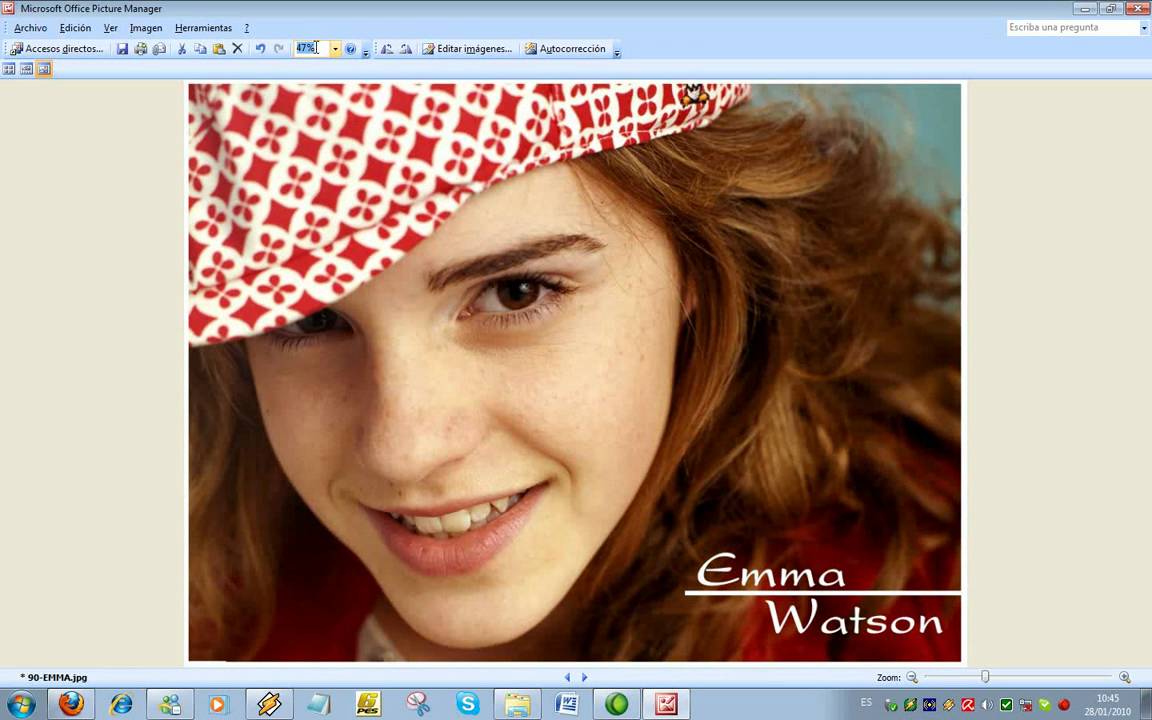Click the clock showing 10:45
Viewport: 1152px width, 720px height.
click(x=1107, y=699)
